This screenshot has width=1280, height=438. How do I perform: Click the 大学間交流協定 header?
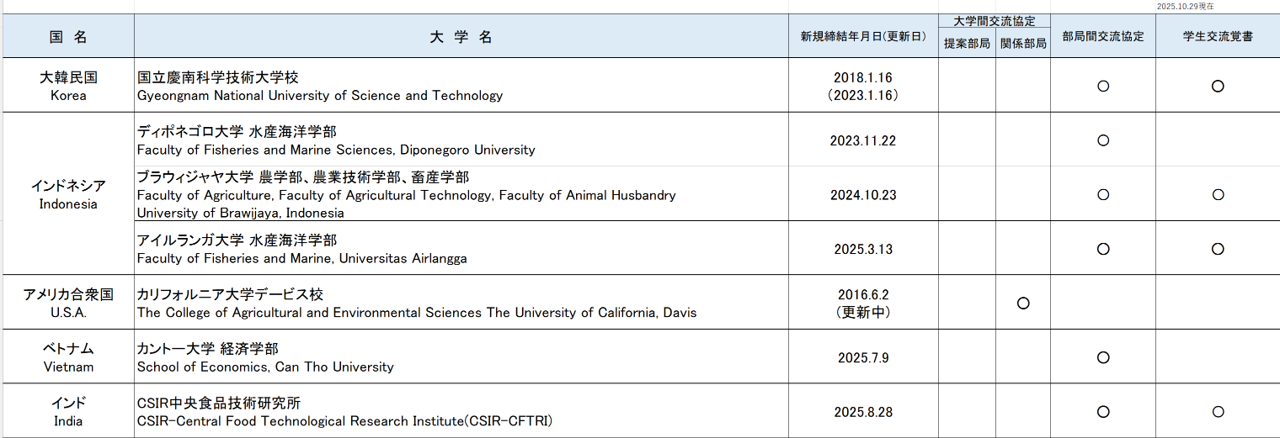click(x=994, y=21)
